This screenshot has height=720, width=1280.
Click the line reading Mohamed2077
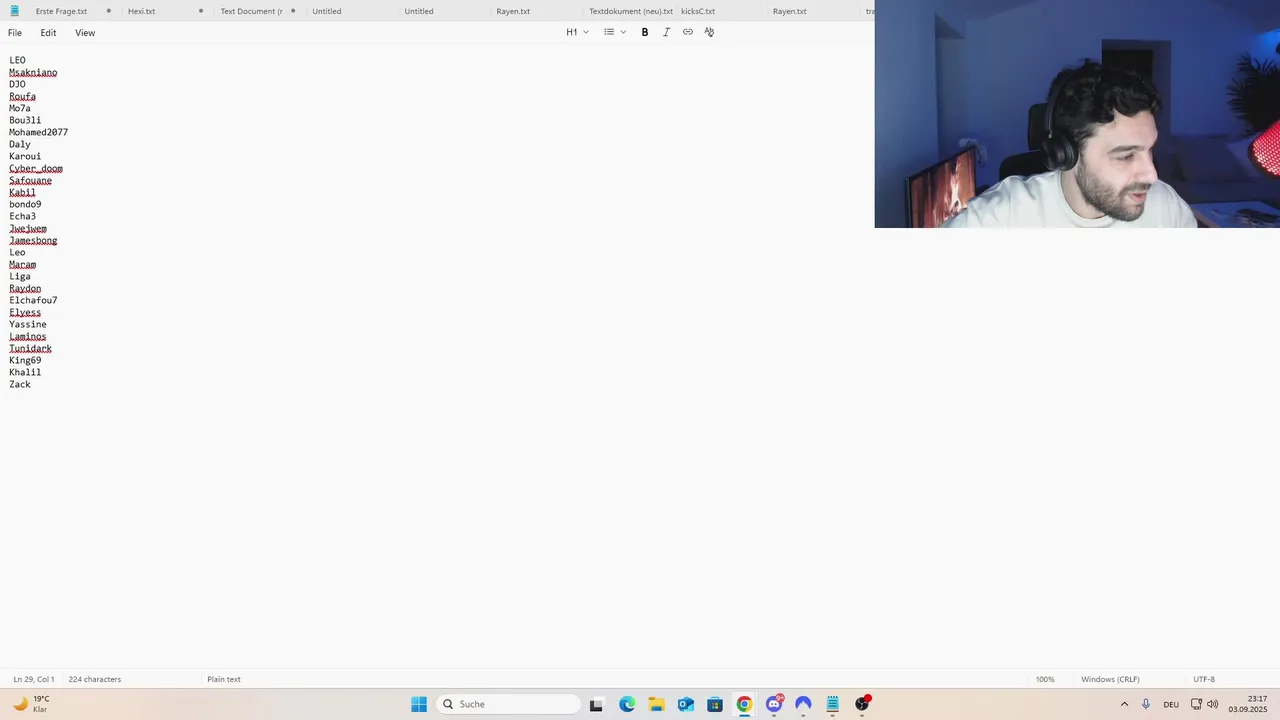pos(38,133)
